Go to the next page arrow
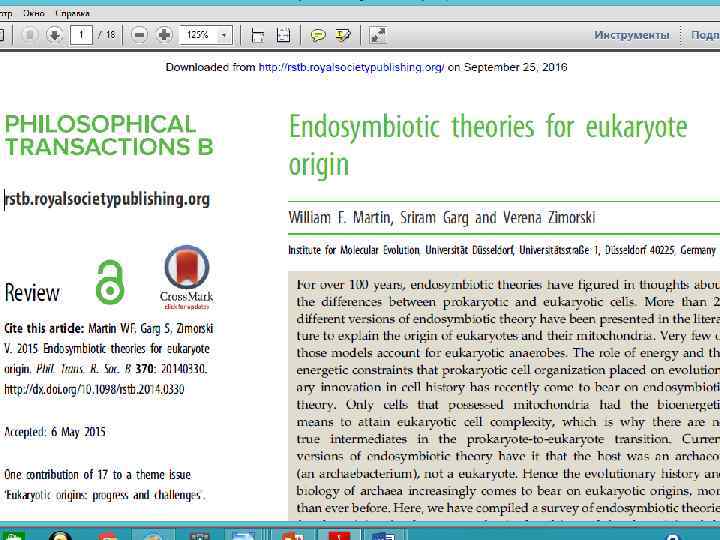 (x=55, y=35)
